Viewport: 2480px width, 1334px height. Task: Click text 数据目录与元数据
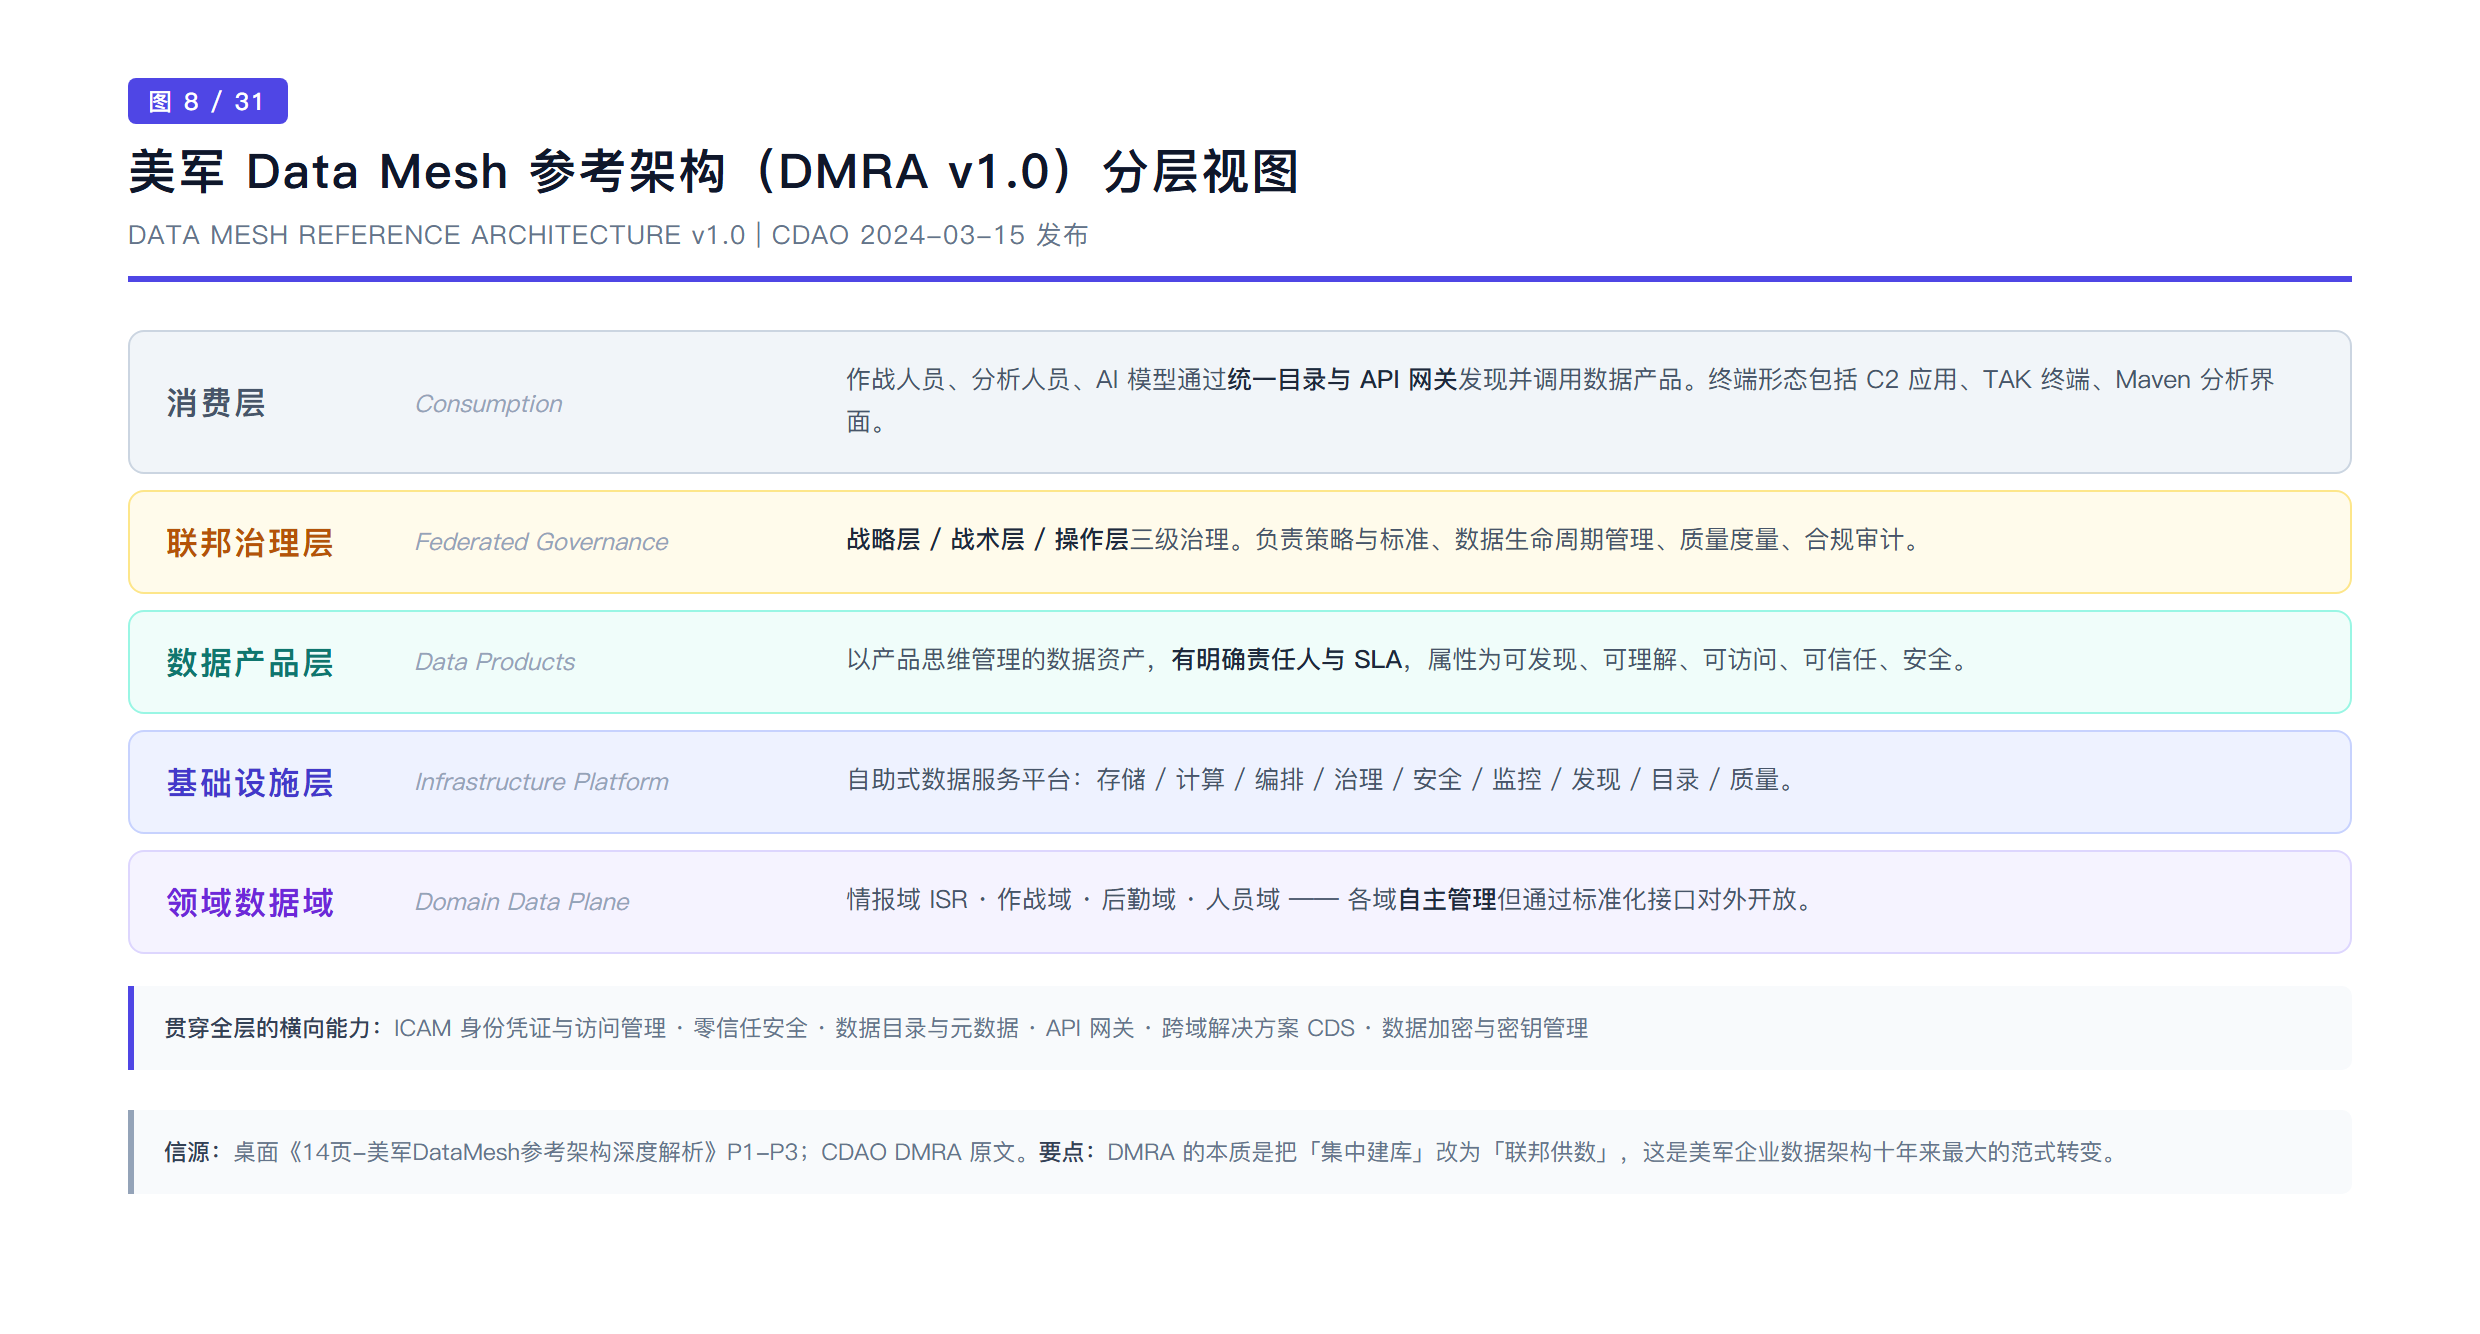click(927, 1028)
